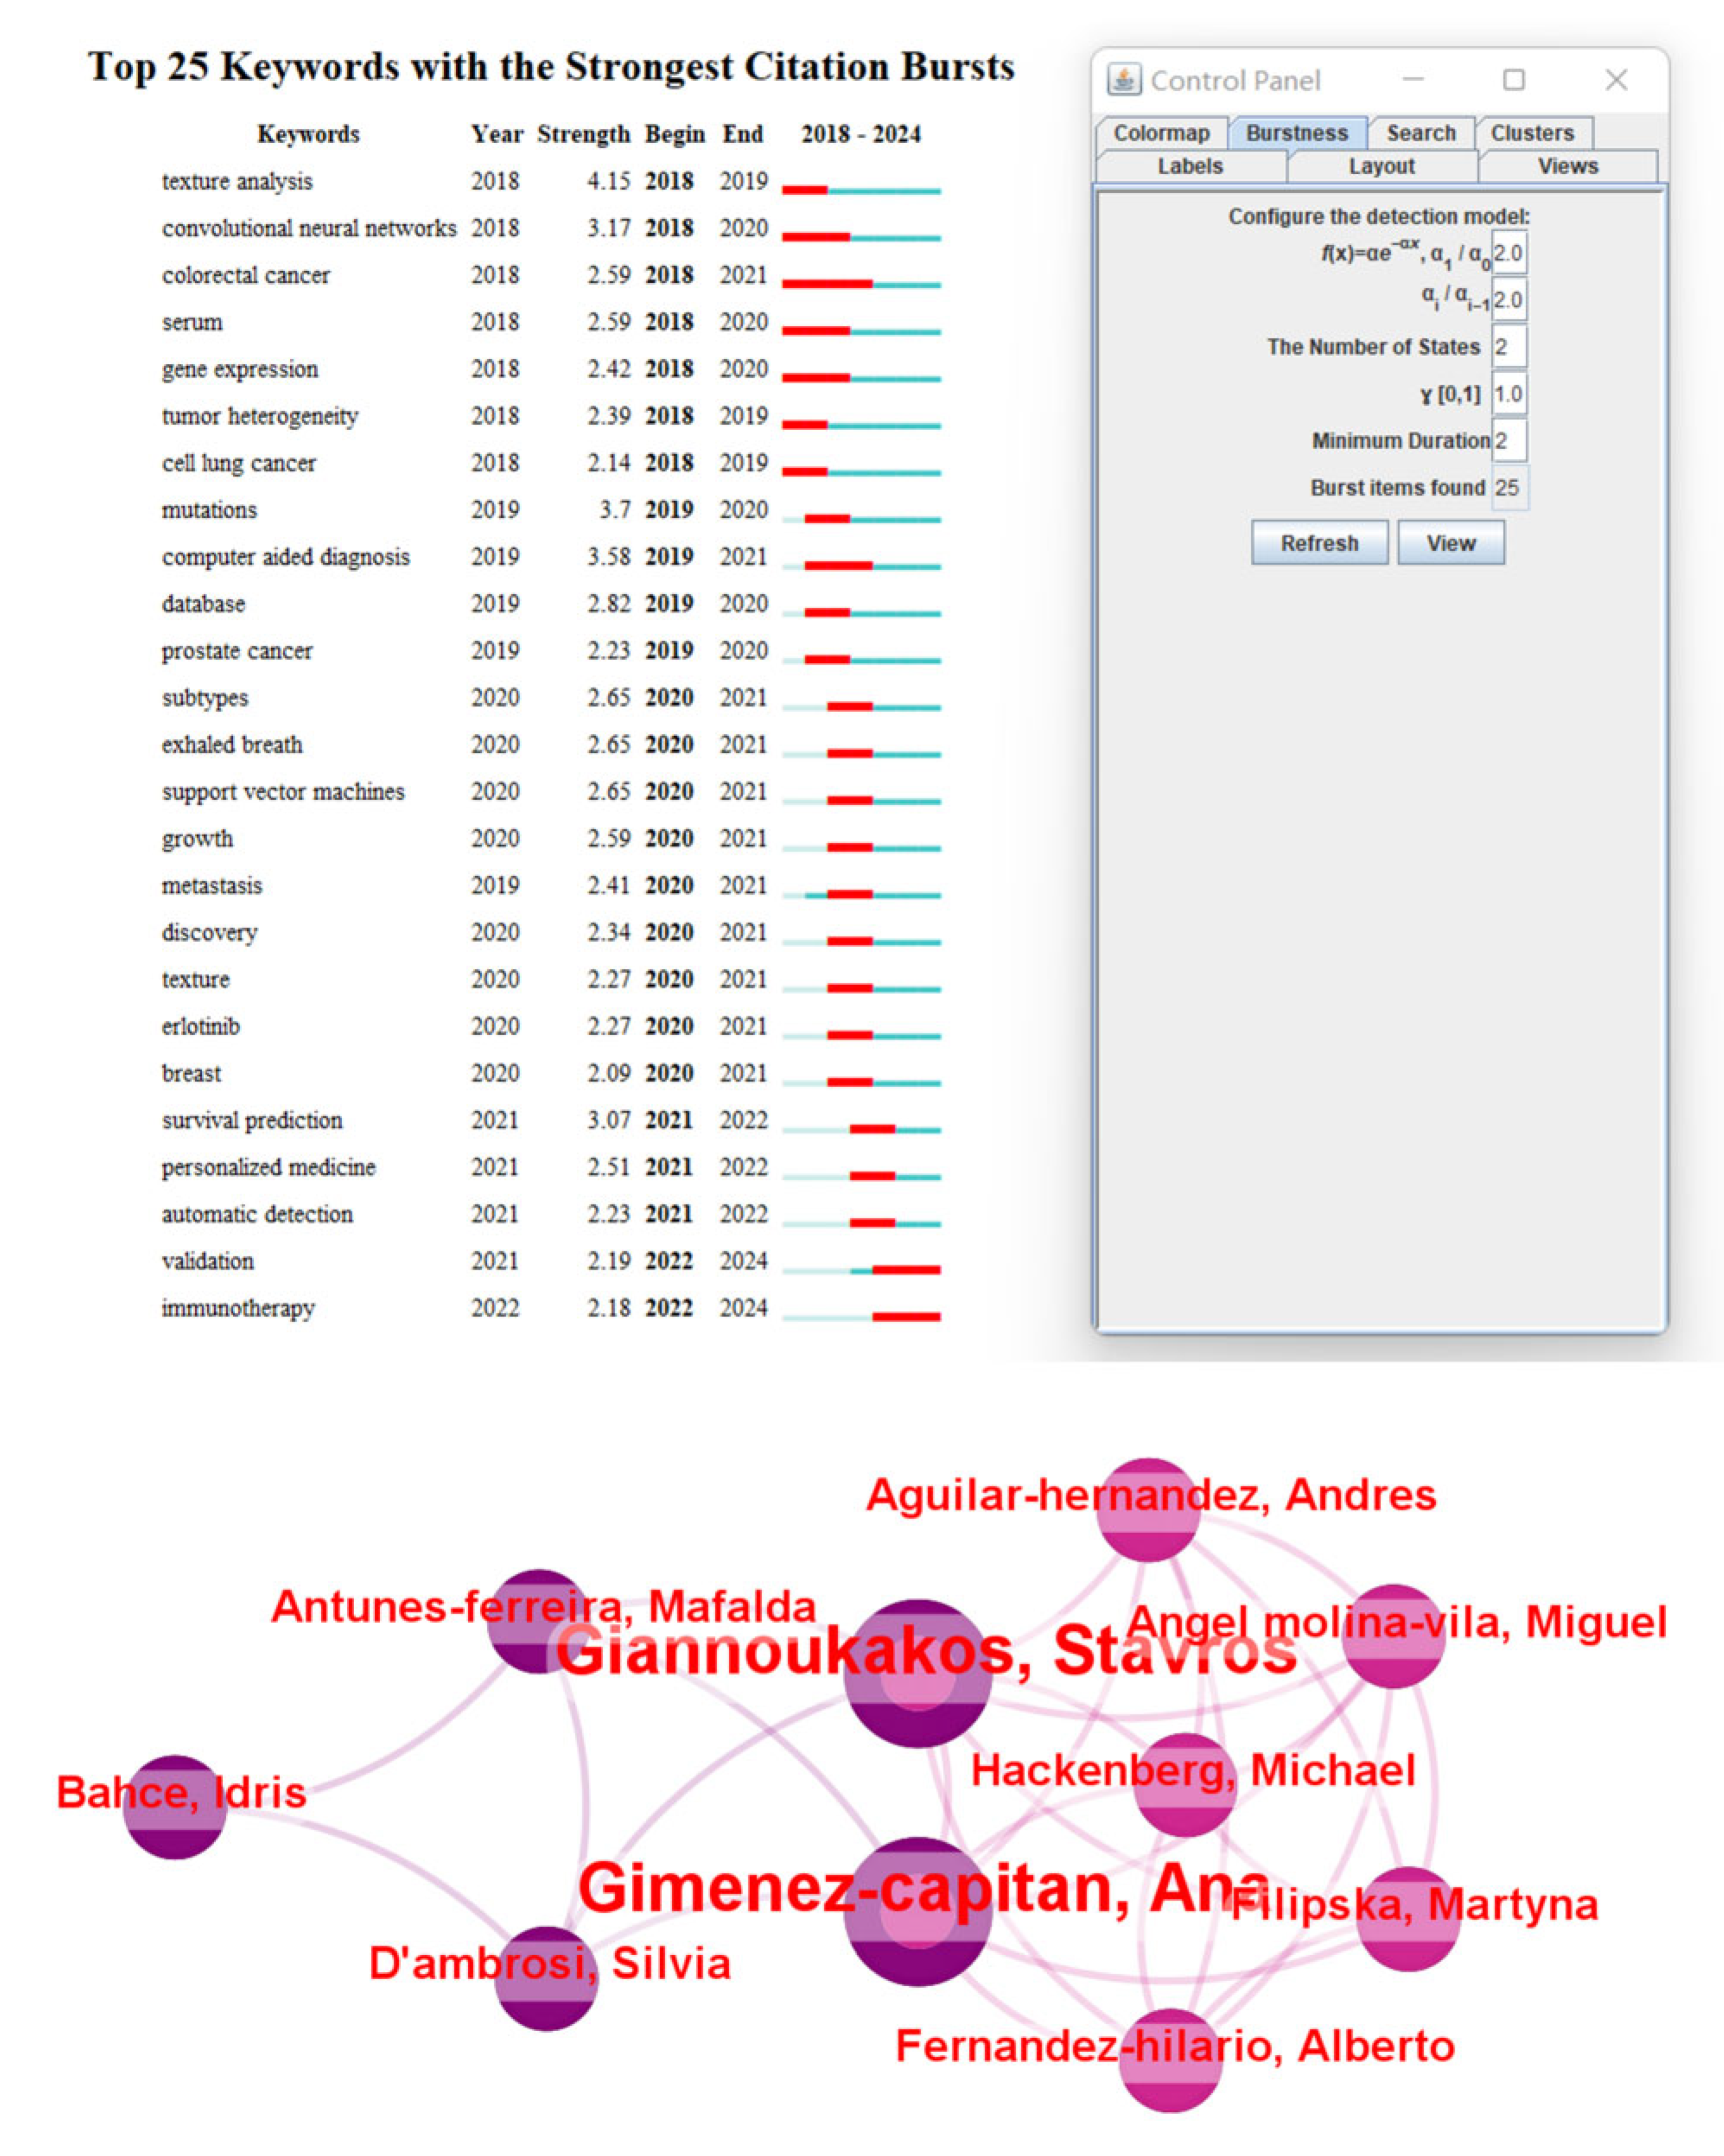Open the Labels tab
Viewport: 1724px width, 2156px height.
click(x=1190, y=166)
